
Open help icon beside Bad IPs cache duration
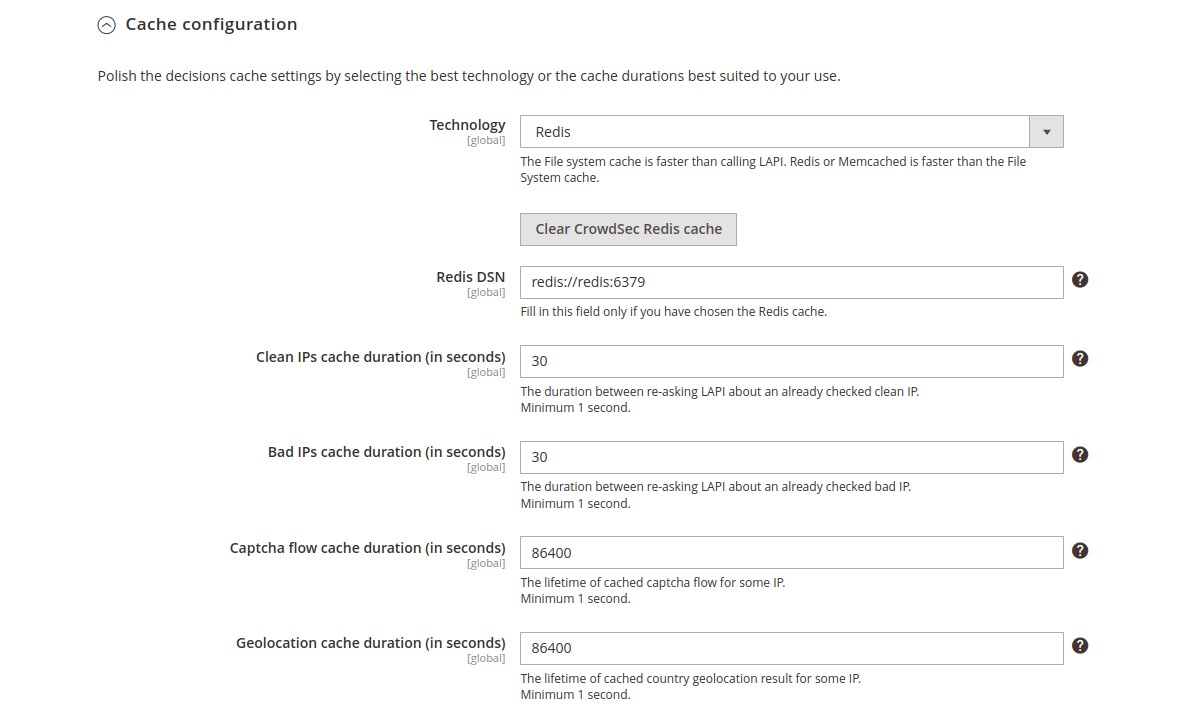[x=1080, y=455]
